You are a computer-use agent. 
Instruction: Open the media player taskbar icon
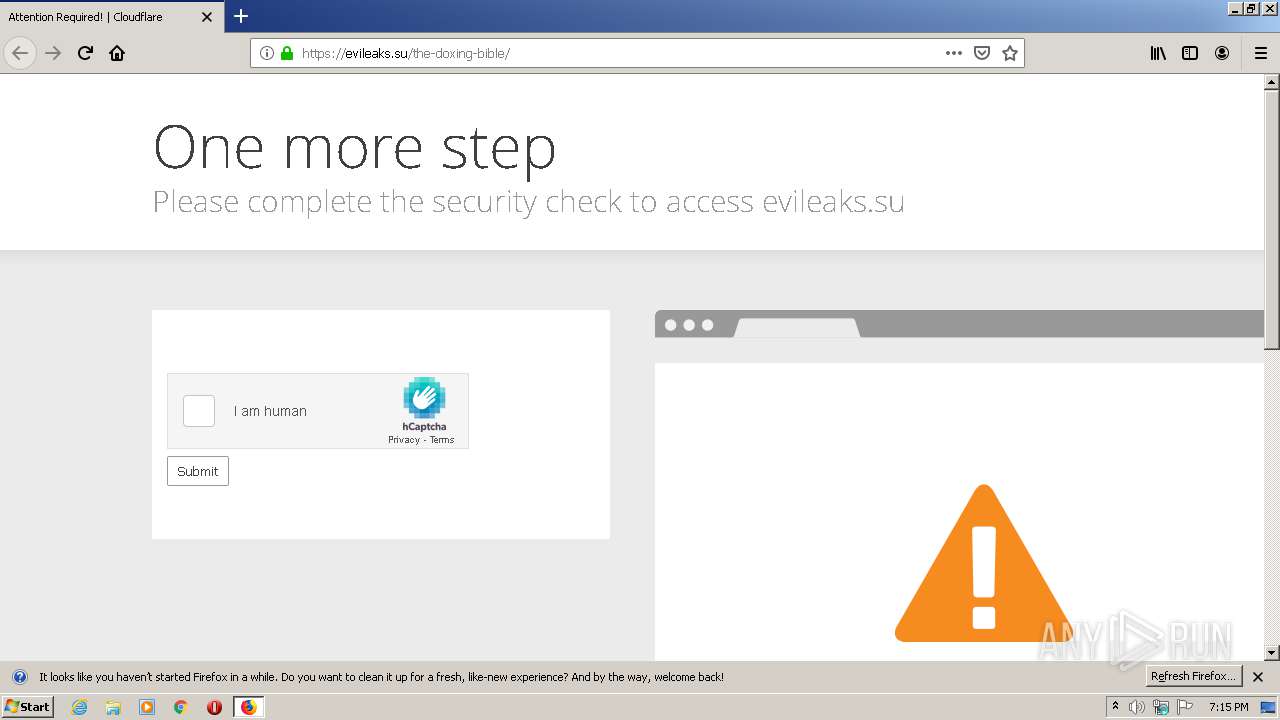pos(147,707)
